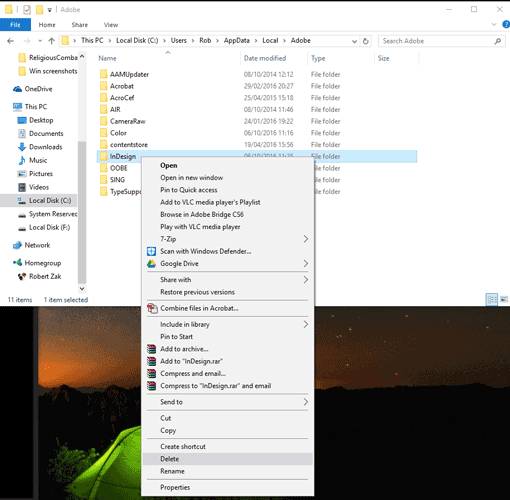Choose Delete from context menu
510x500 pixels.
228,459
